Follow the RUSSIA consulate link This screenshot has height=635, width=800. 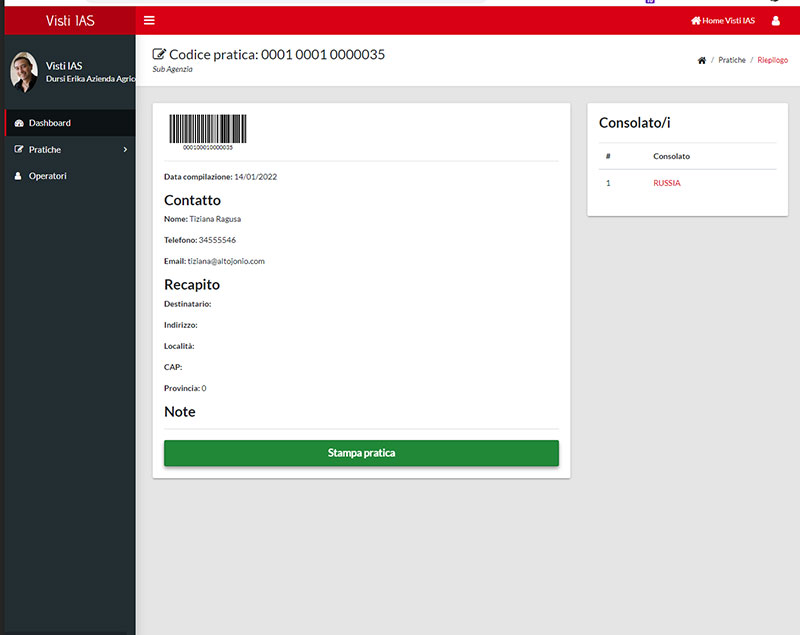coord(667,183)
